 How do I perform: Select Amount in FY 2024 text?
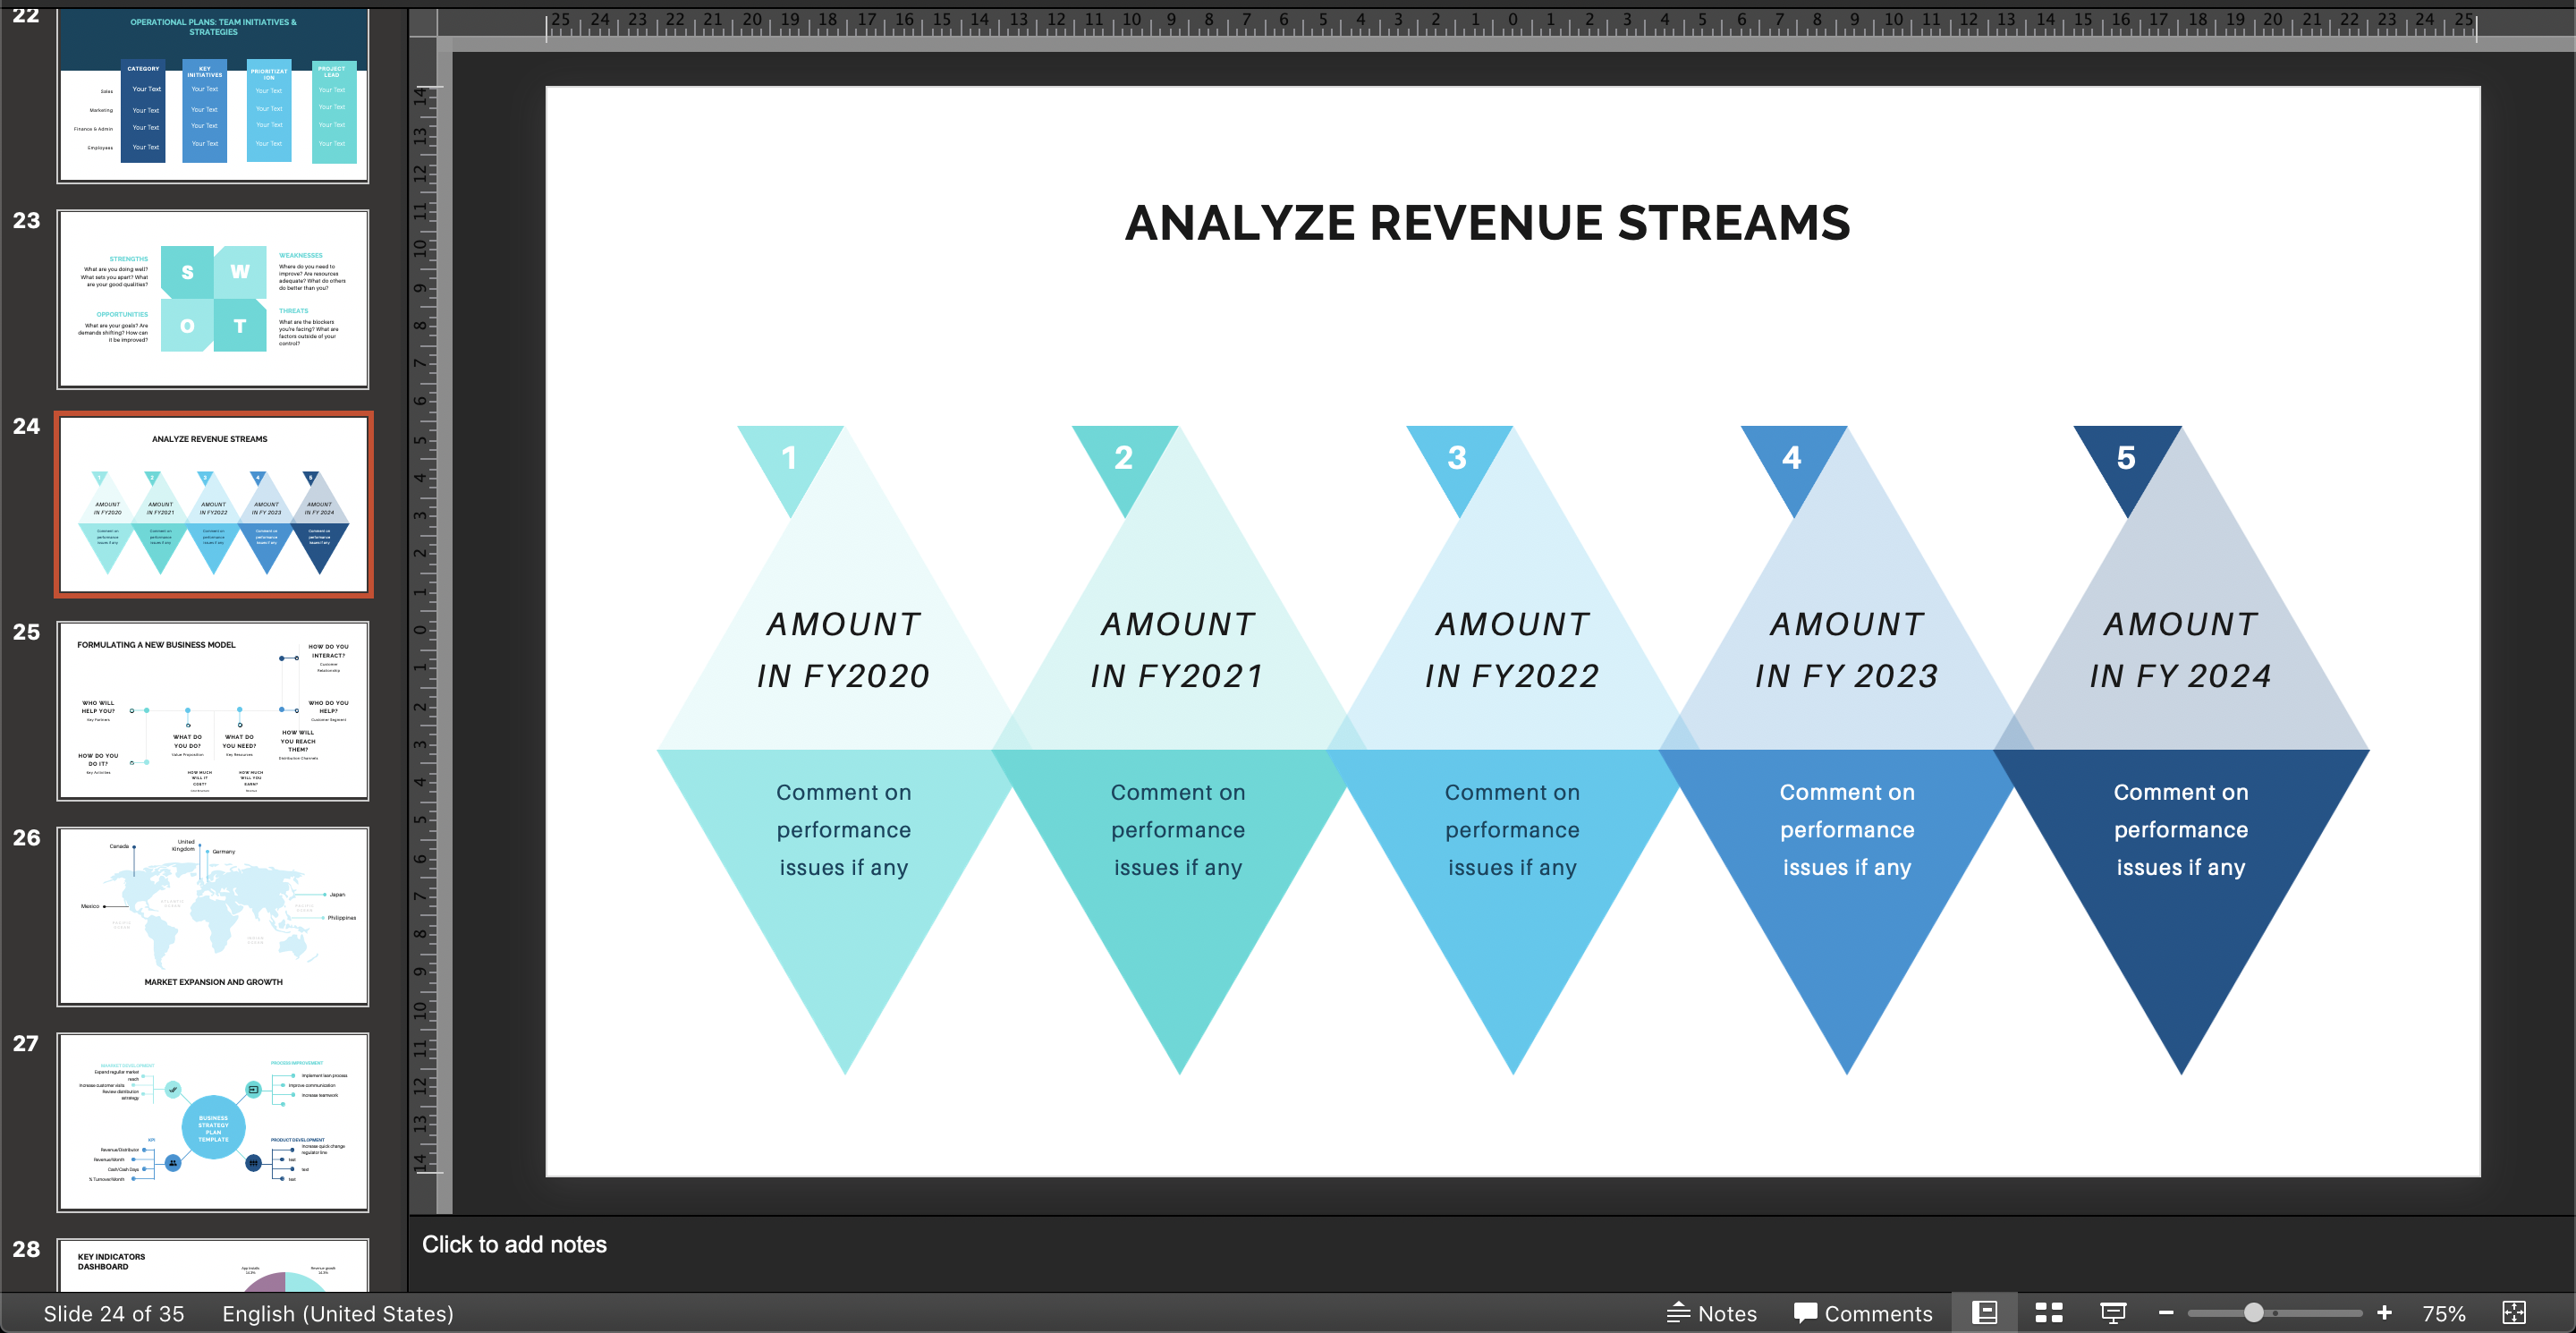(2181, 650)
